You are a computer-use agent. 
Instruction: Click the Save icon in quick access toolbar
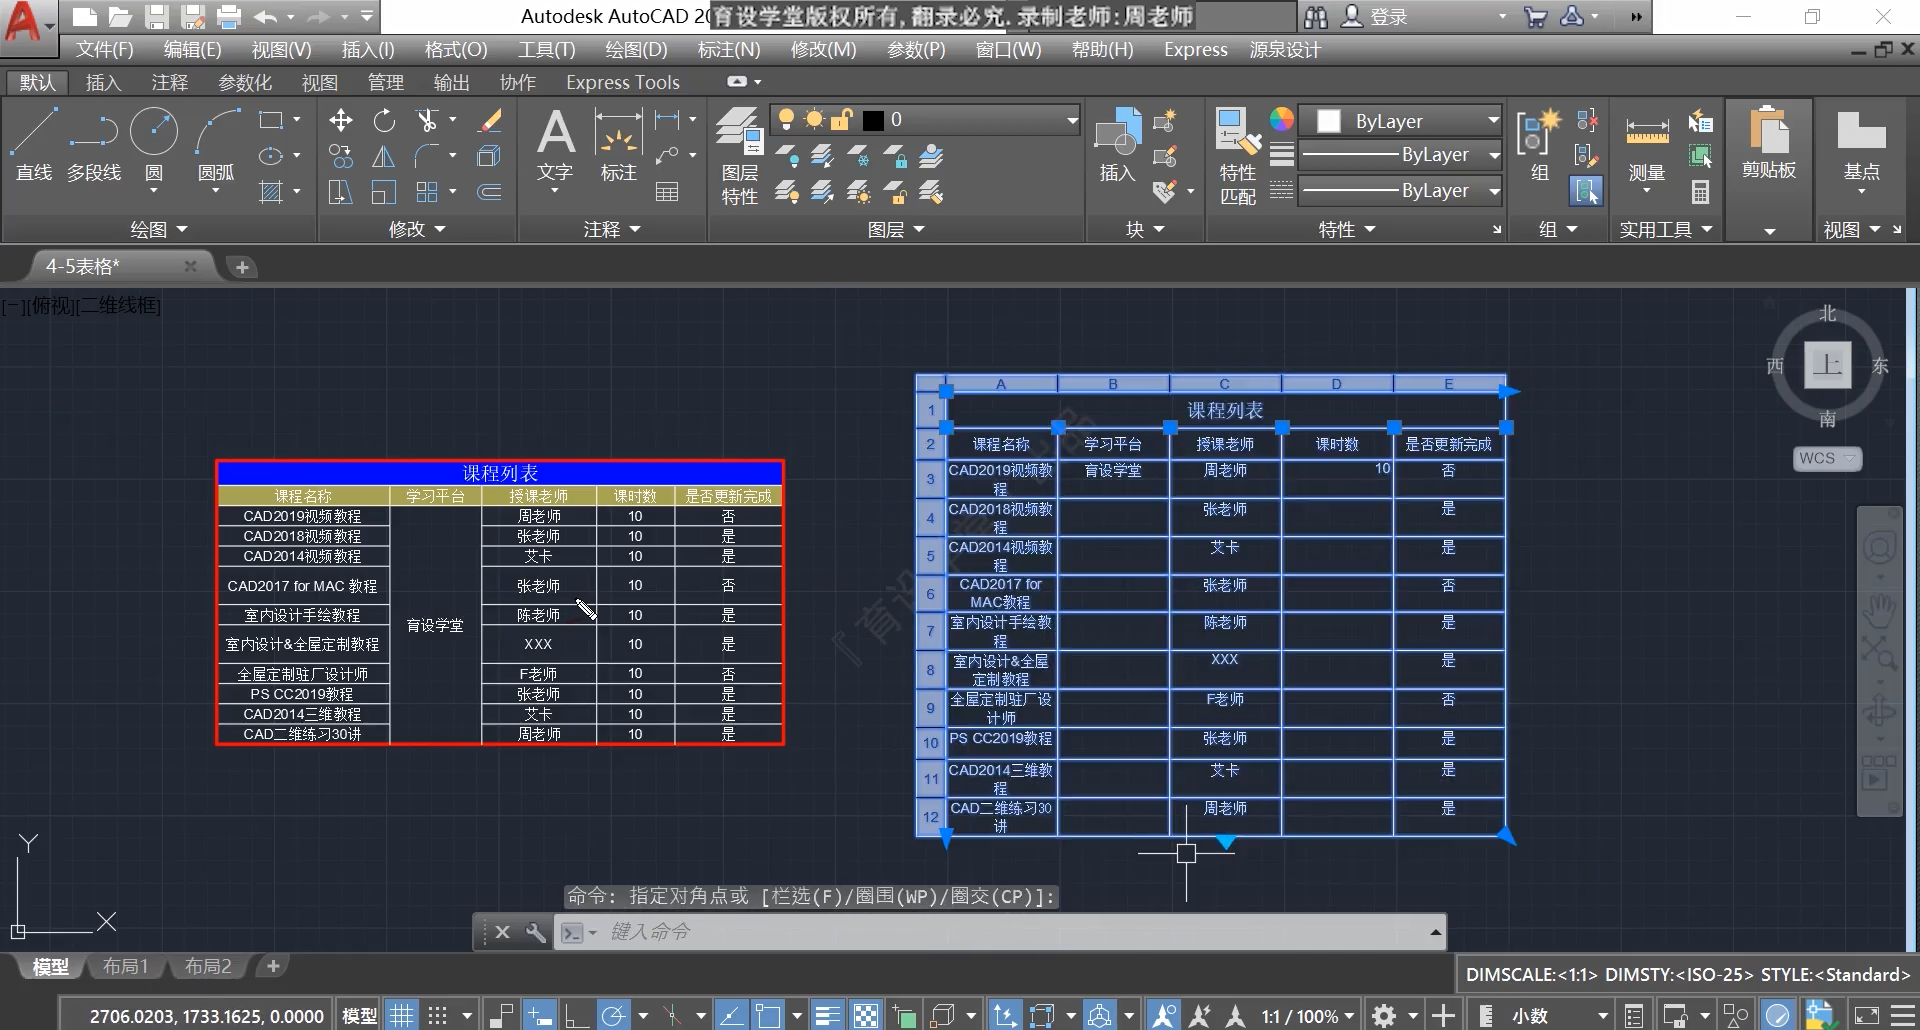156,17
